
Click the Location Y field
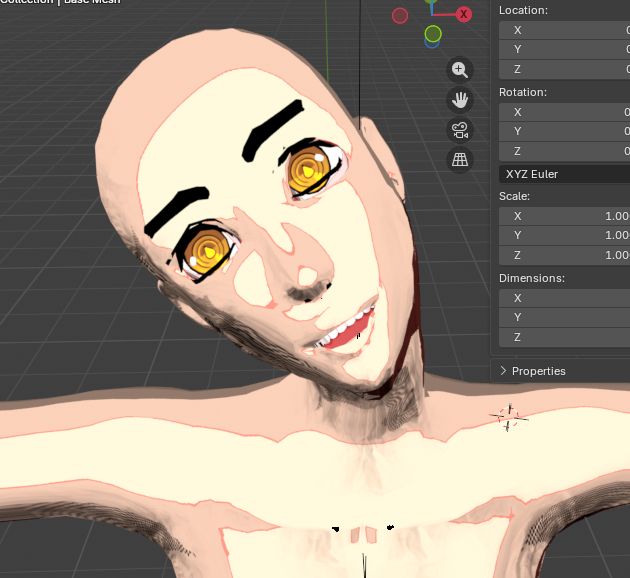(565, 49)
